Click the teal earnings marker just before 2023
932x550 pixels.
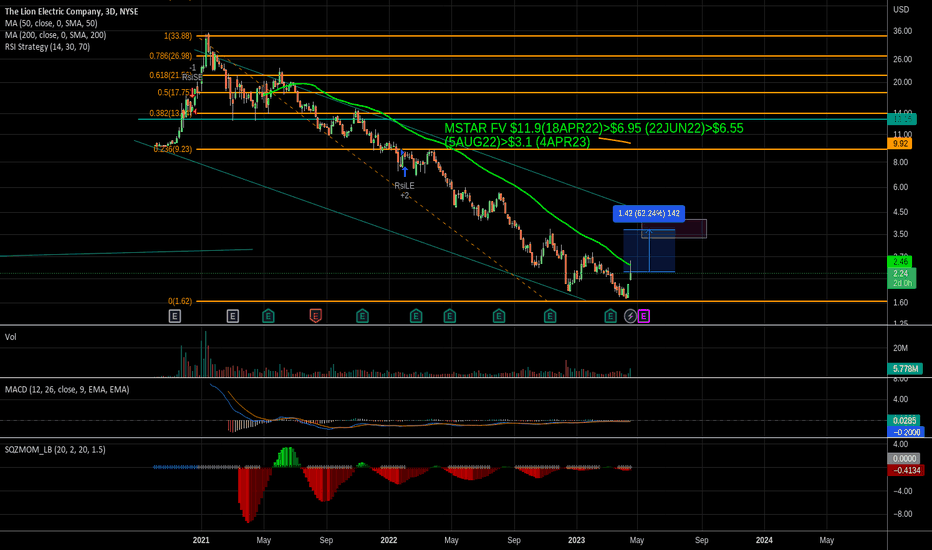[x=550, y=316]
